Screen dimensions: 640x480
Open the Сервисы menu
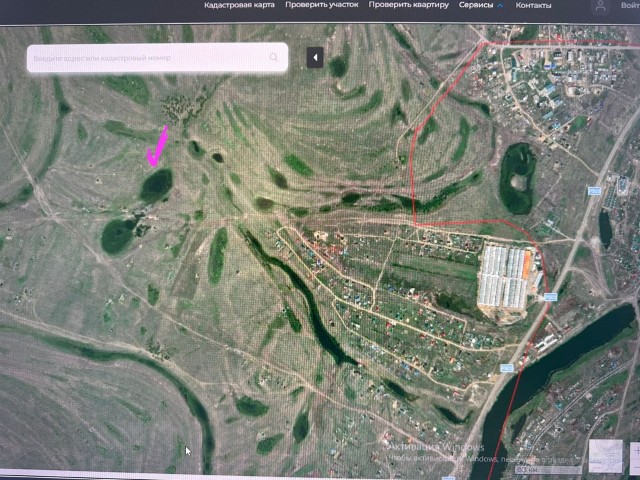coord(476,5)
